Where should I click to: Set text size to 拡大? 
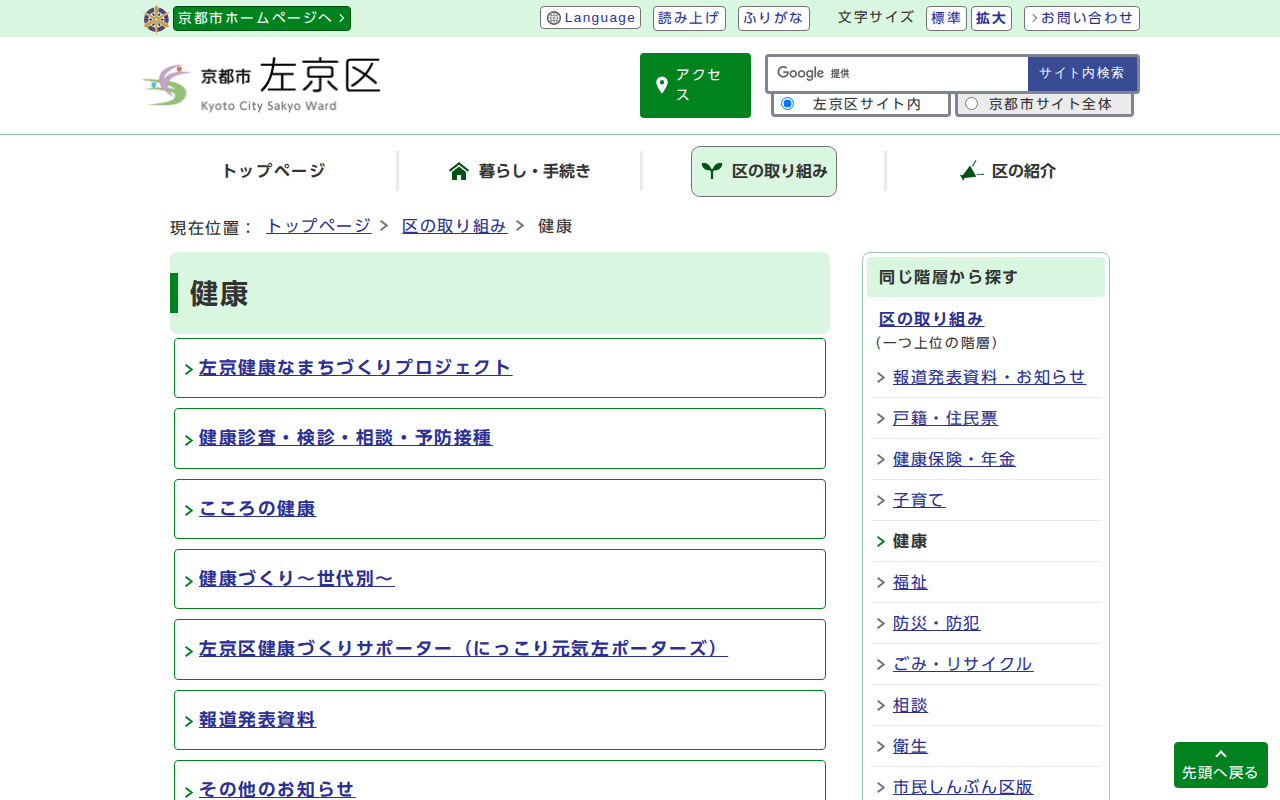(x=993, y=18)
